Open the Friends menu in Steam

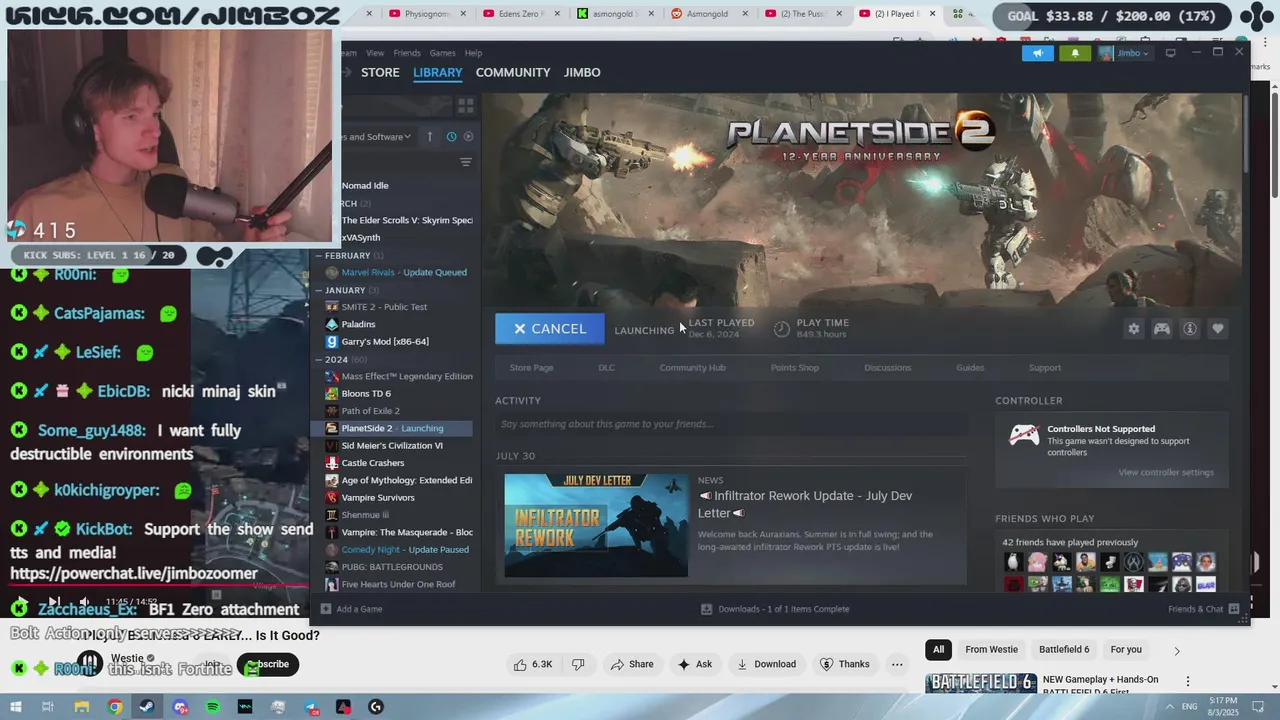(x=407, y=53)
